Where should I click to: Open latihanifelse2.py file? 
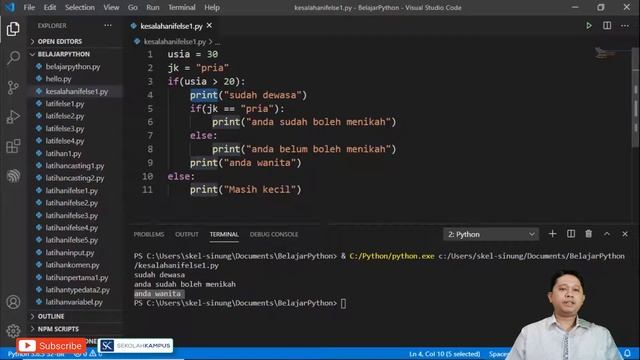click(x=71, y=203)
